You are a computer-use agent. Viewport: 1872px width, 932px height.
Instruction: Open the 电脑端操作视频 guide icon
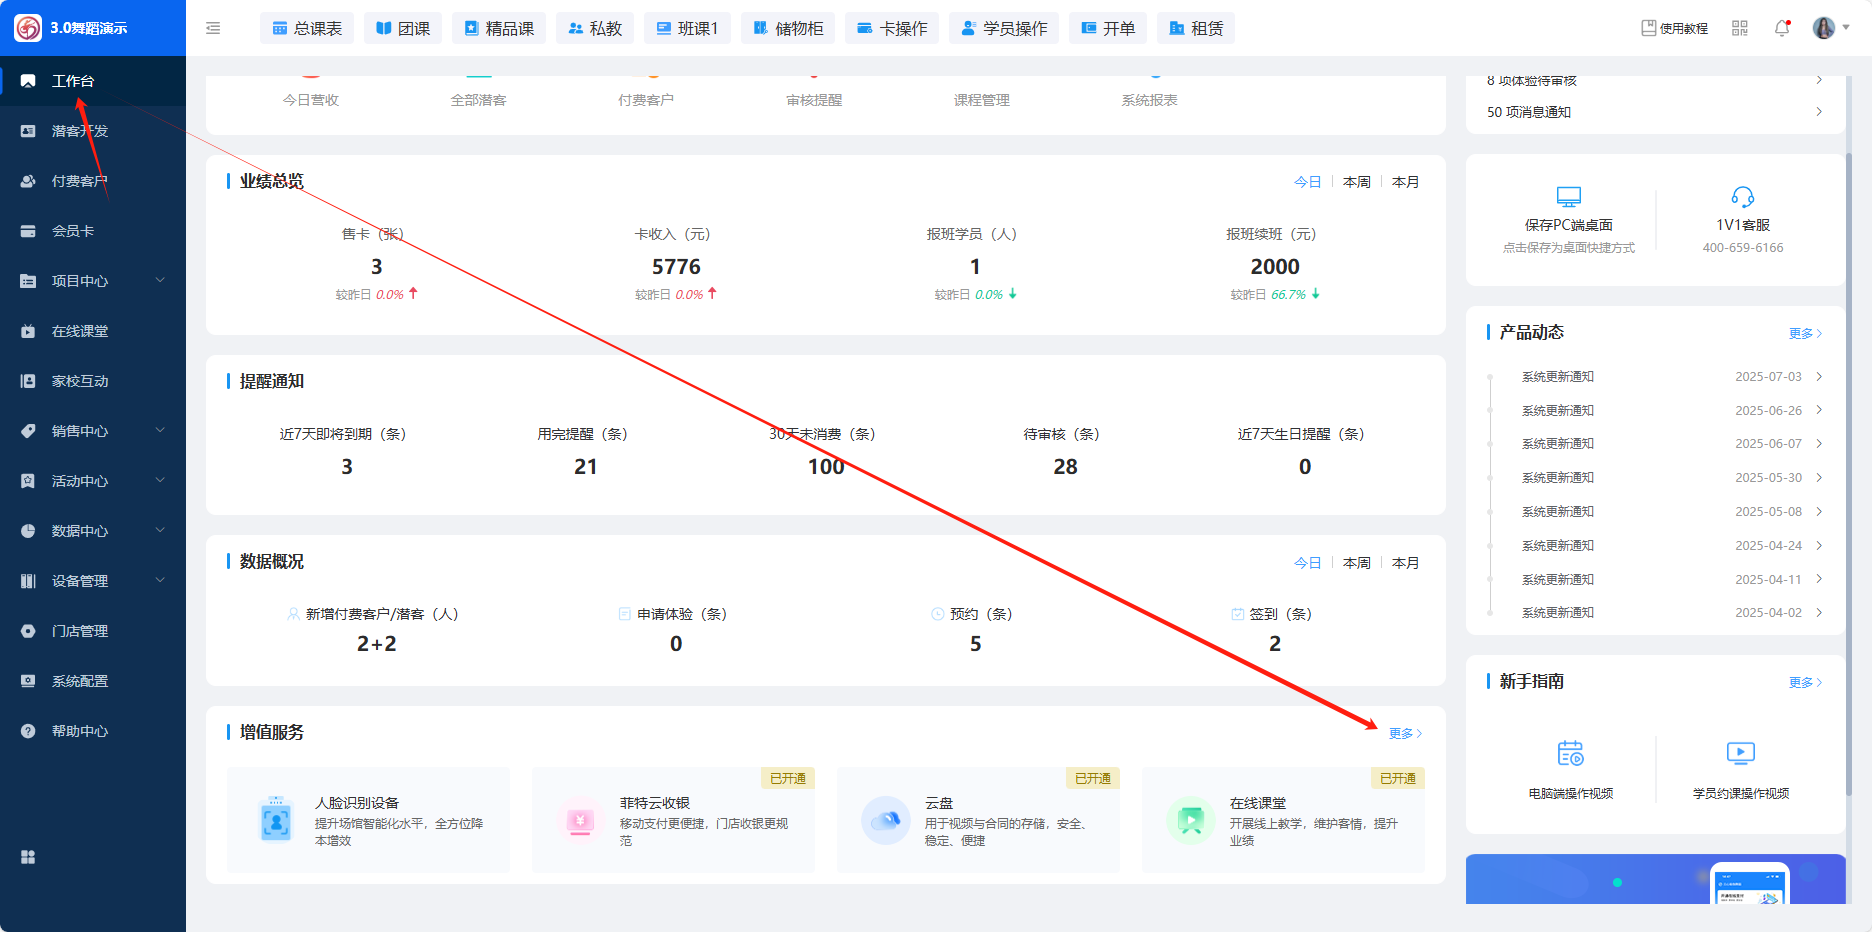click(1570, 753)
